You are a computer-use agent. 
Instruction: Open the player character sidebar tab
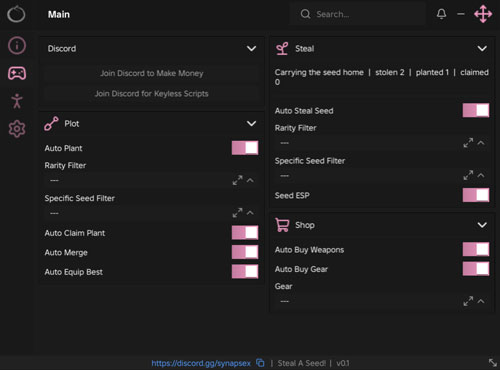pos(17,101)
